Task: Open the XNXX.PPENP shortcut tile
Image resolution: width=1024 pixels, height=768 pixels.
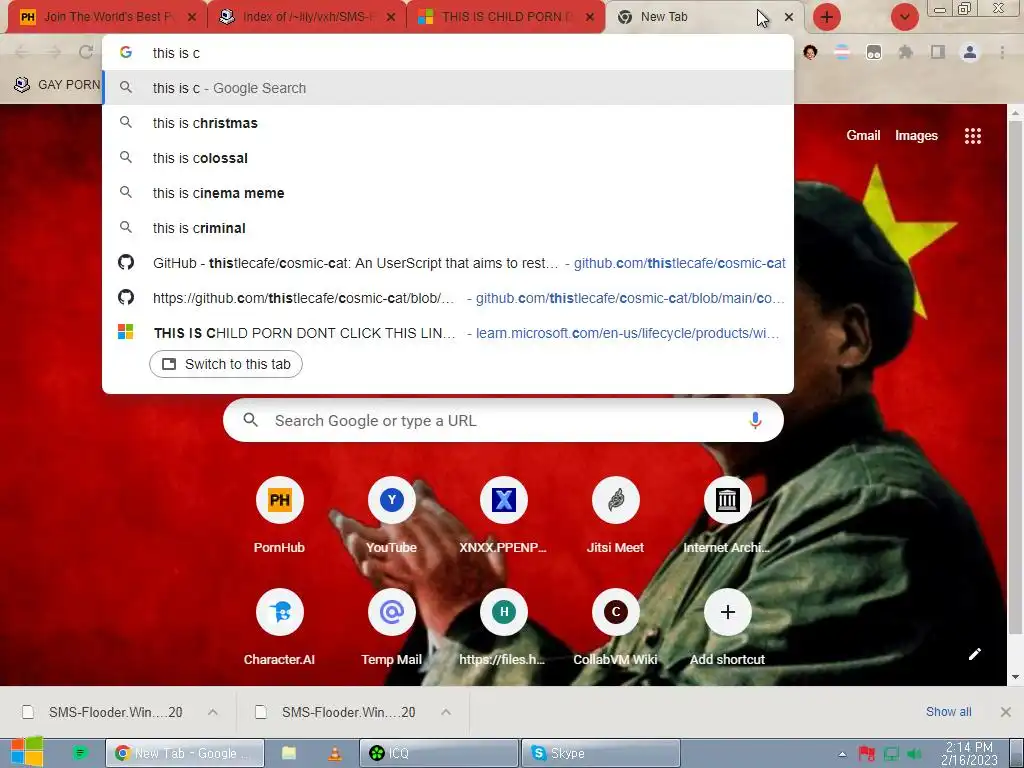Action: 504,501
